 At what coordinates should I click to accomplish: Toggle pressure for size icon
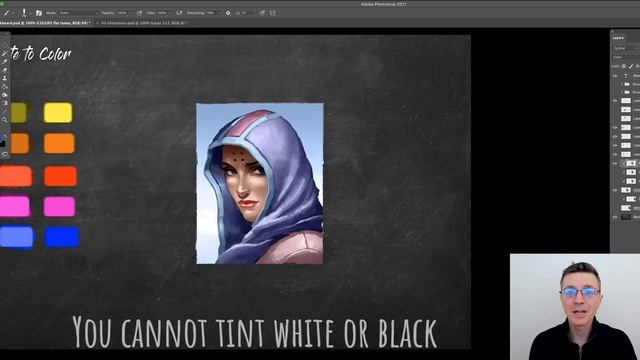tap(262, 13)
